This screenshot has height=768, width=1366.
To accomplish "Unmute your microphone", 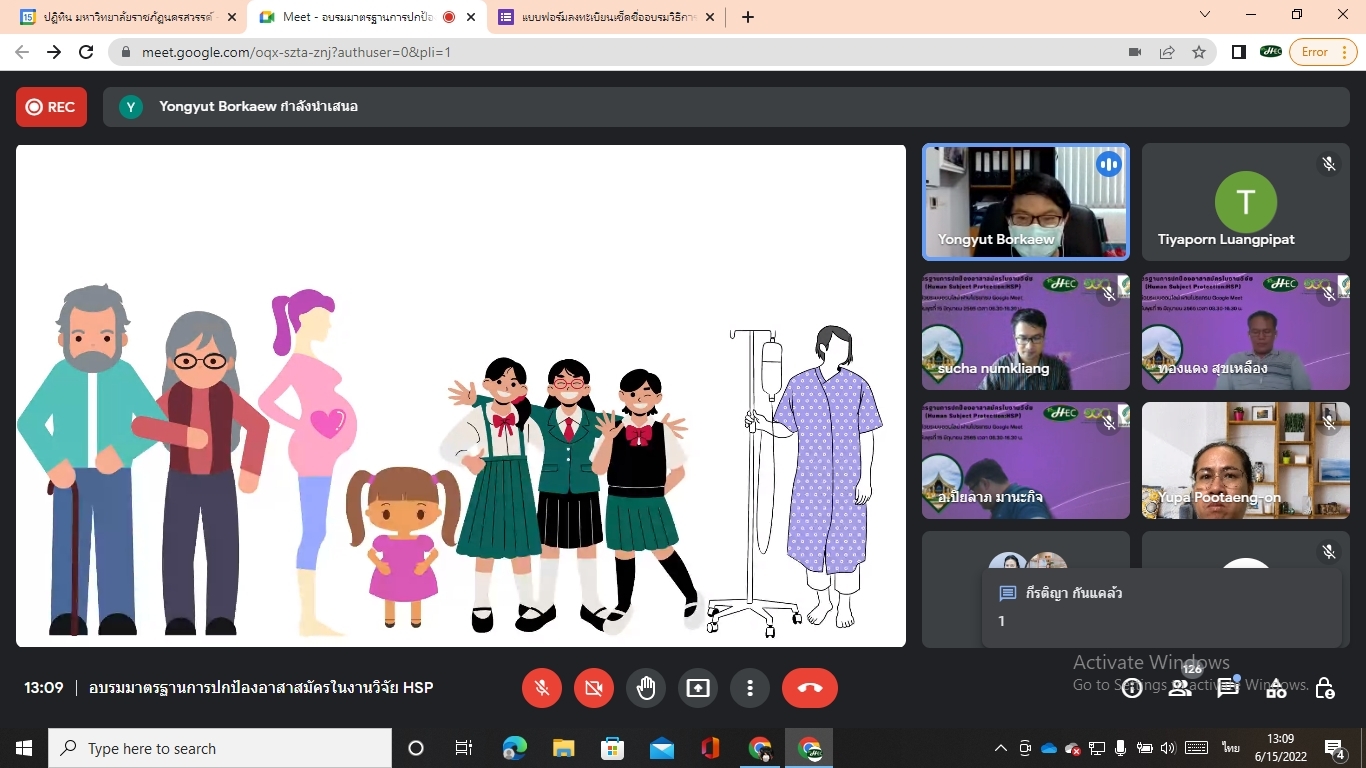I will point(542,688).
